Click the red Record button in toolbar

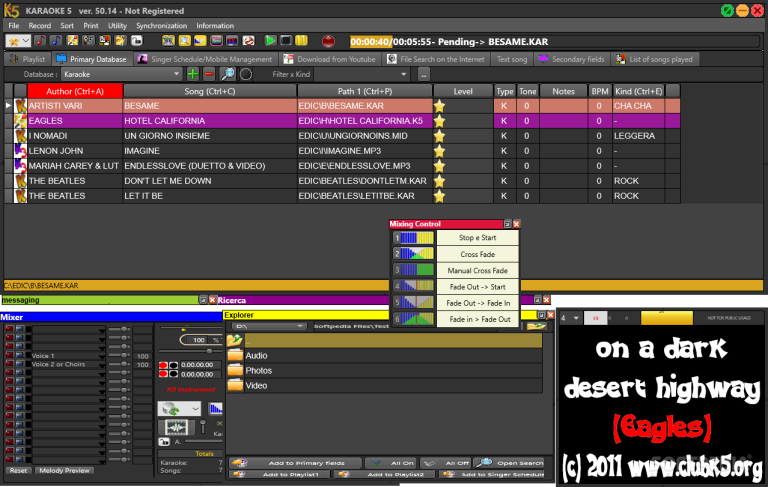(x=329, y=41)
